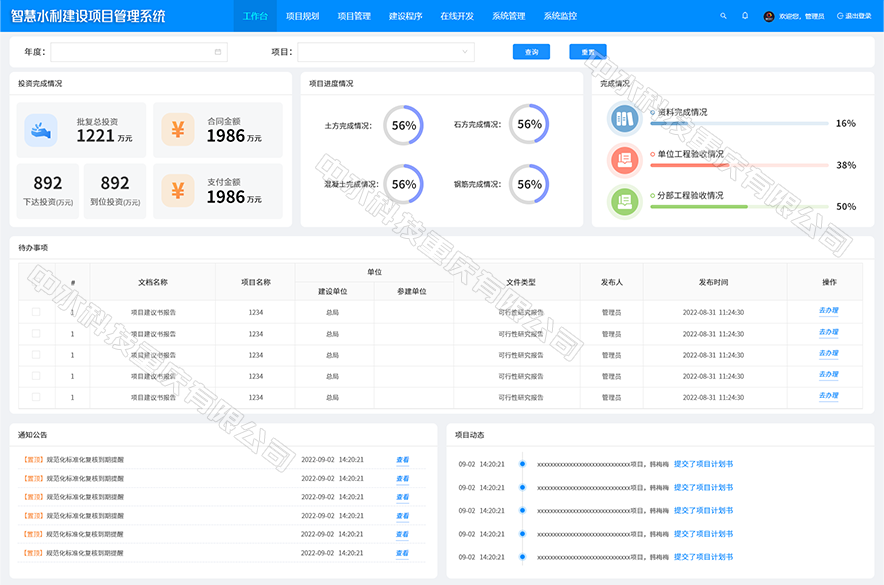
Task: Click first 提交了项目计划书 link
Action: [x=704, y=464]
